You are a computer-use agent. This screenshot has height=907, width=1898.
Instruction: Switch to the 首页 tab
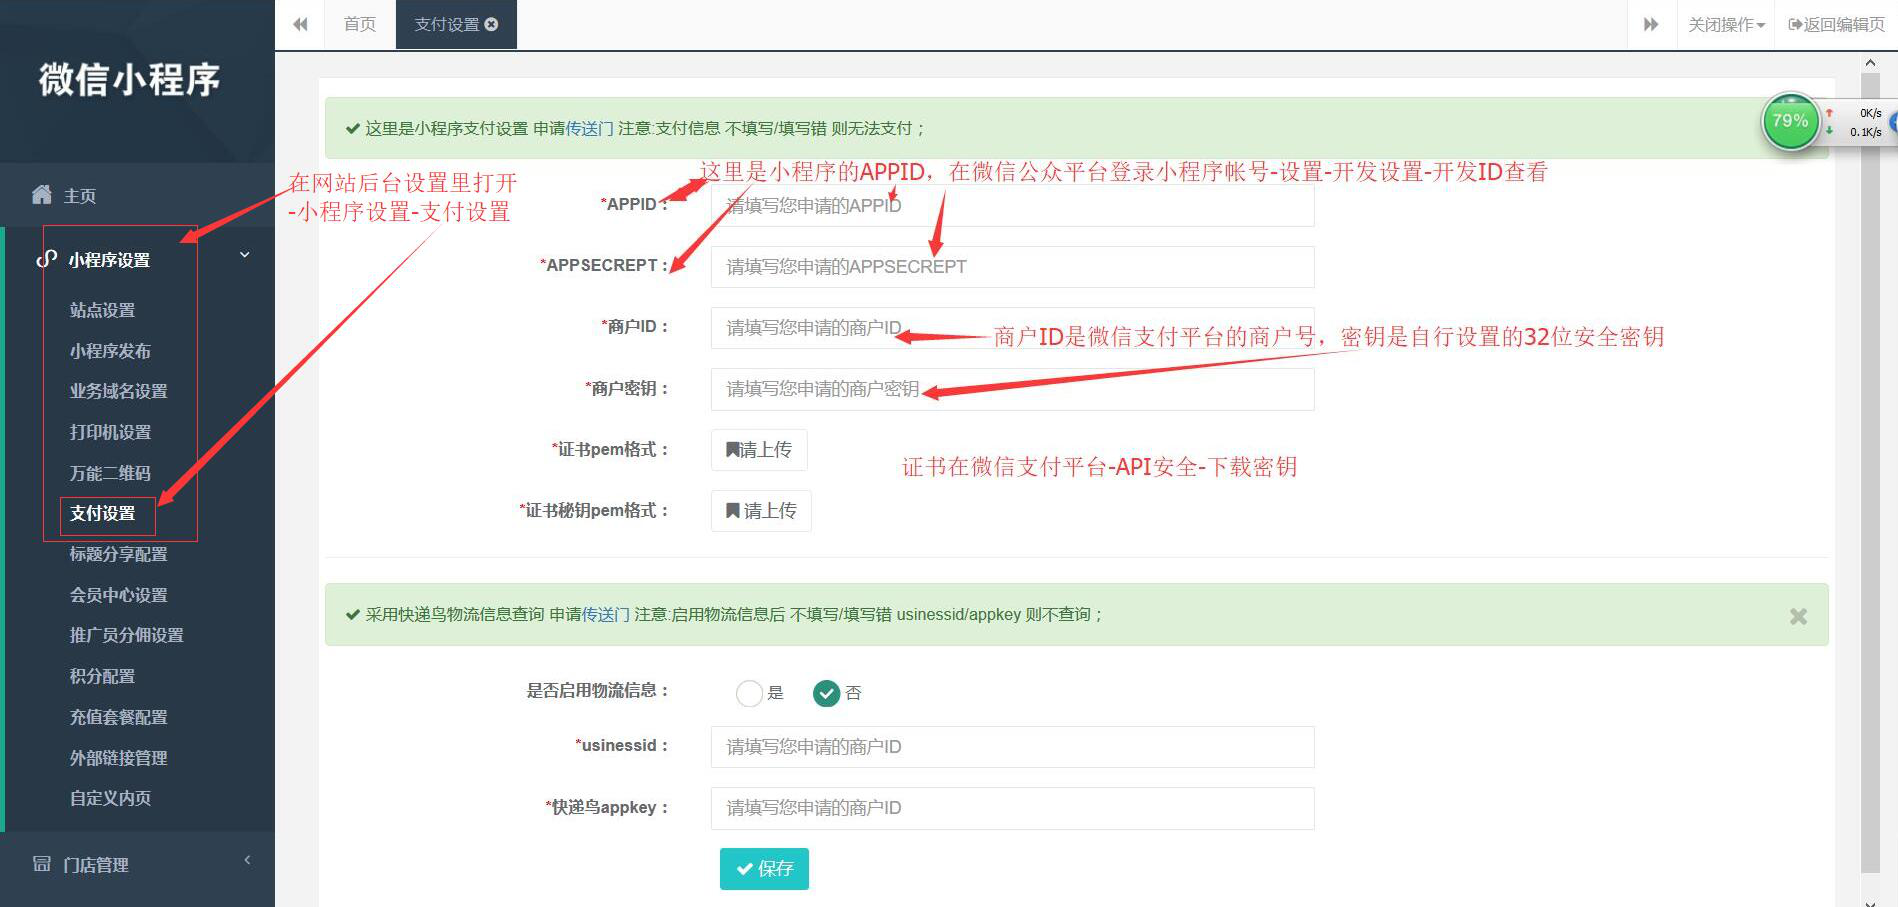point(360,24)
